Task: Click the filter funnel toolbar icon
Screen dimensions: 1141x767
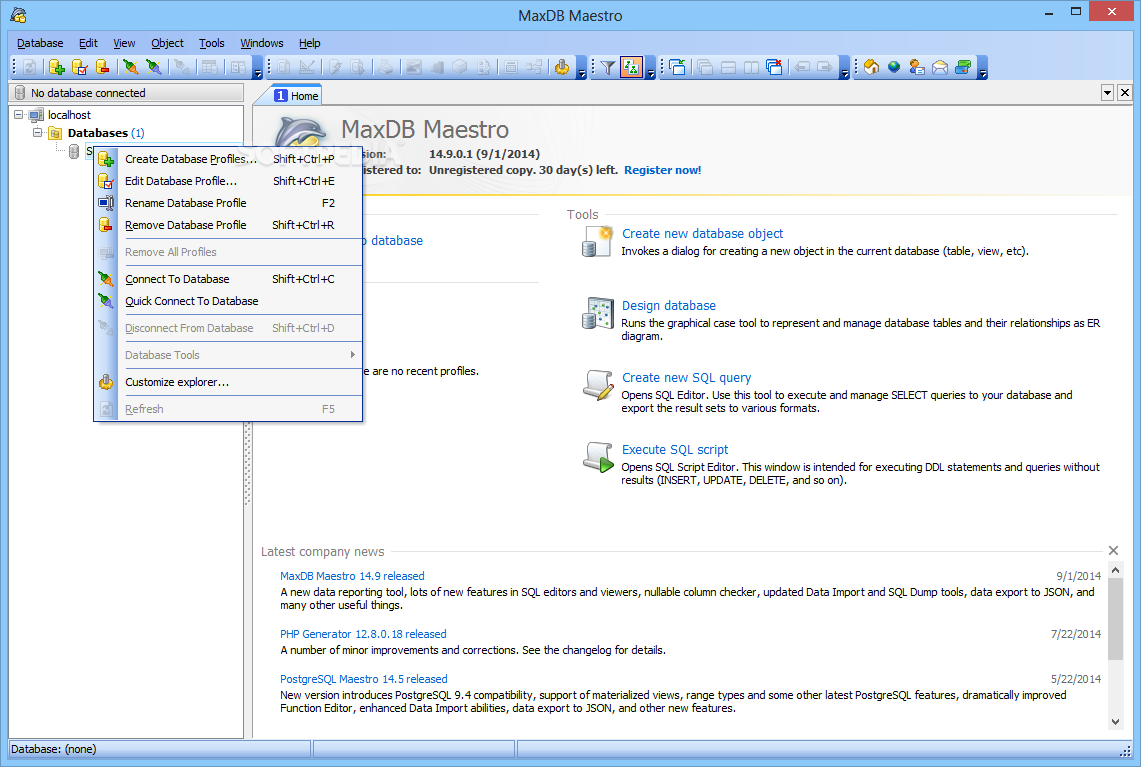Action: (608, 68)
